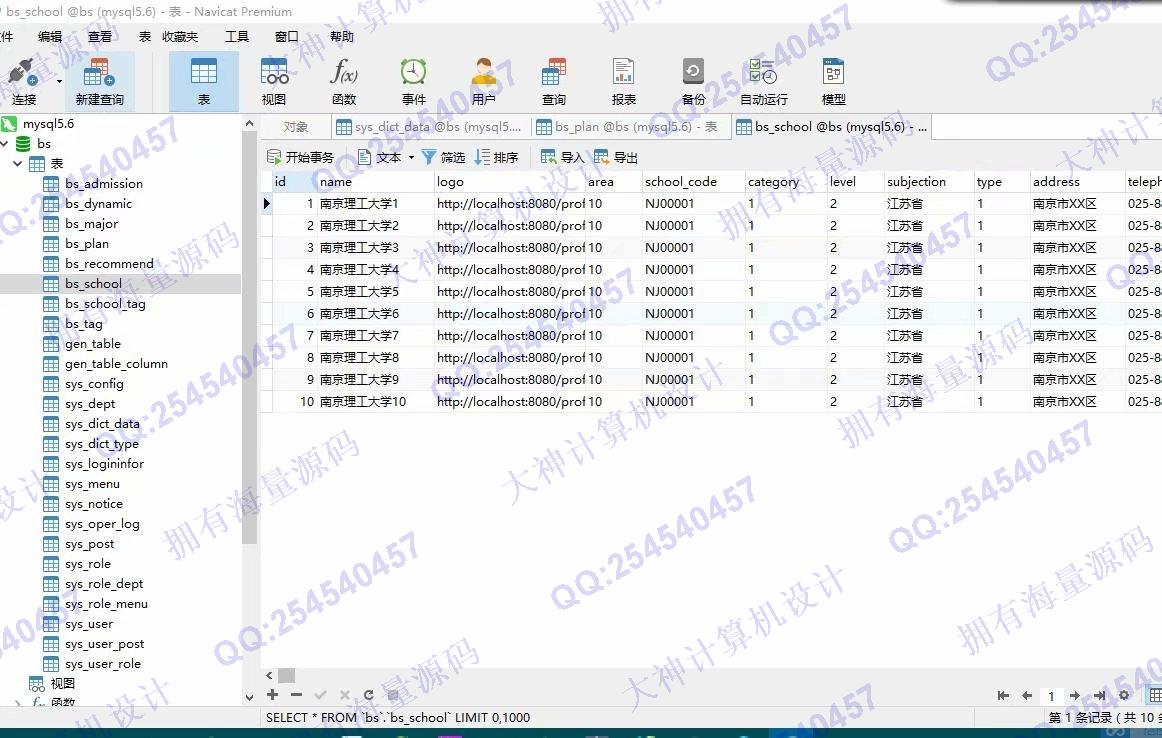Collapse the 表 tables node
This screenshot has height=738, width=1162.
18,164
